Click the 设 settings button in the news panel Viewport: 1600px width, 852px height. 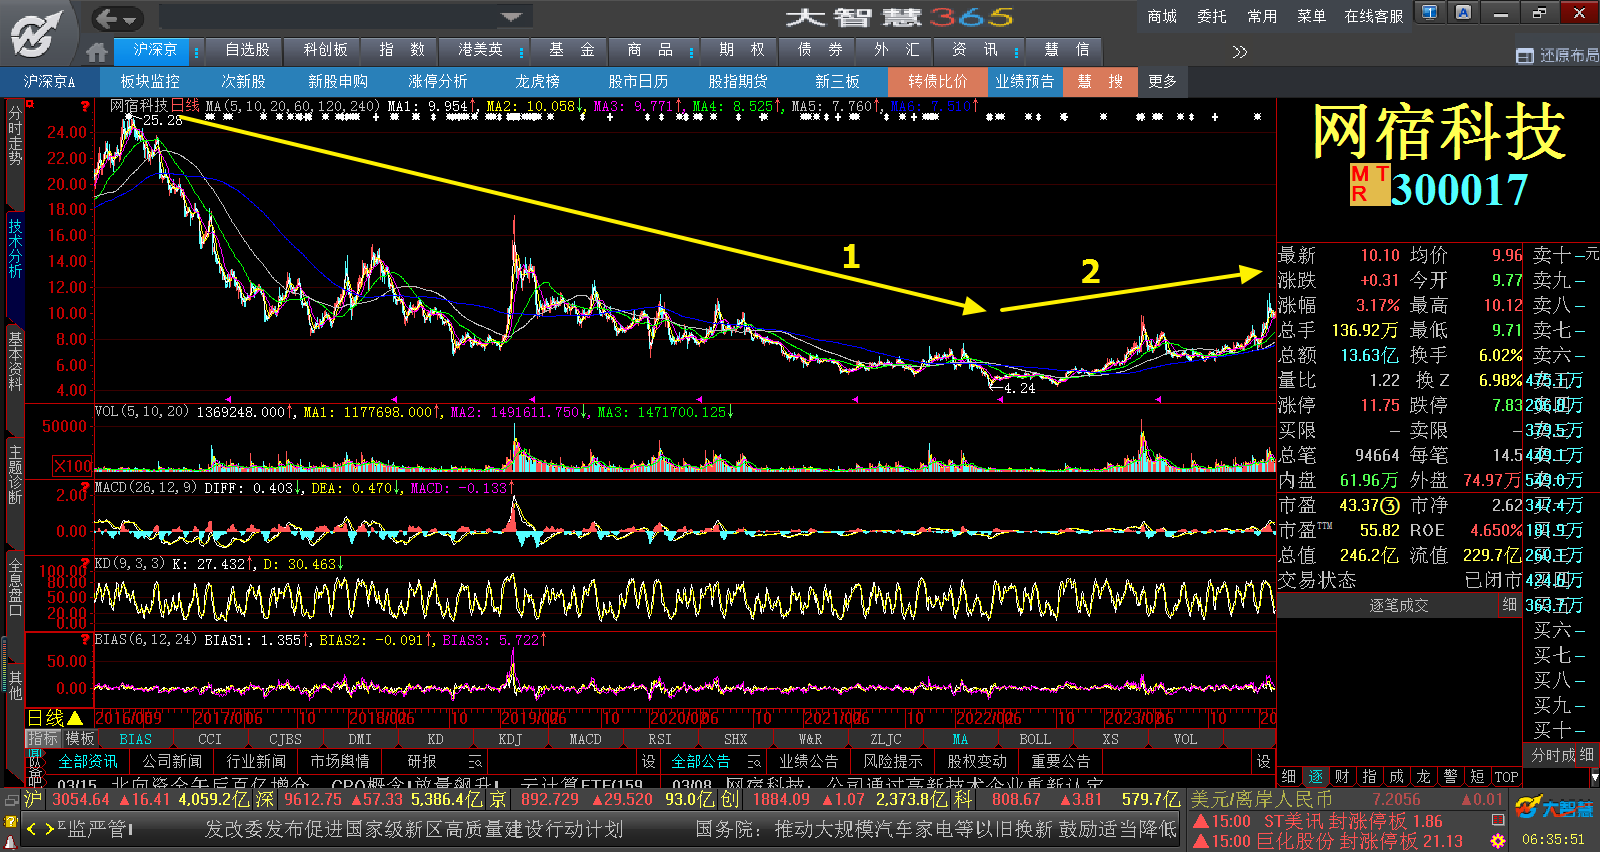[x=648, y=761]
